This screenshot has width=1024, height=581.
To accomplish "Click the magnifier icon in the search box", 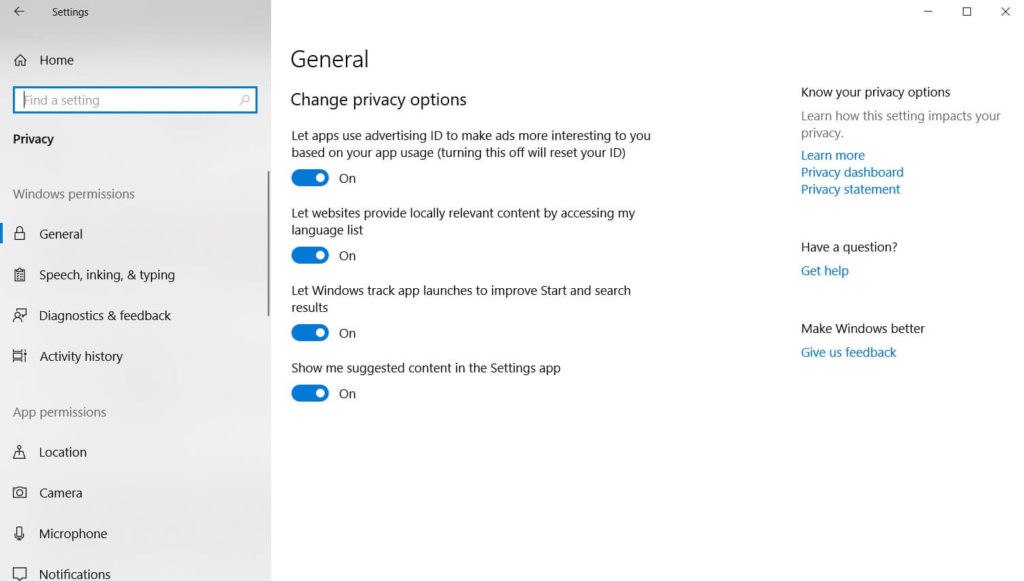I will [x=245, y=100].
